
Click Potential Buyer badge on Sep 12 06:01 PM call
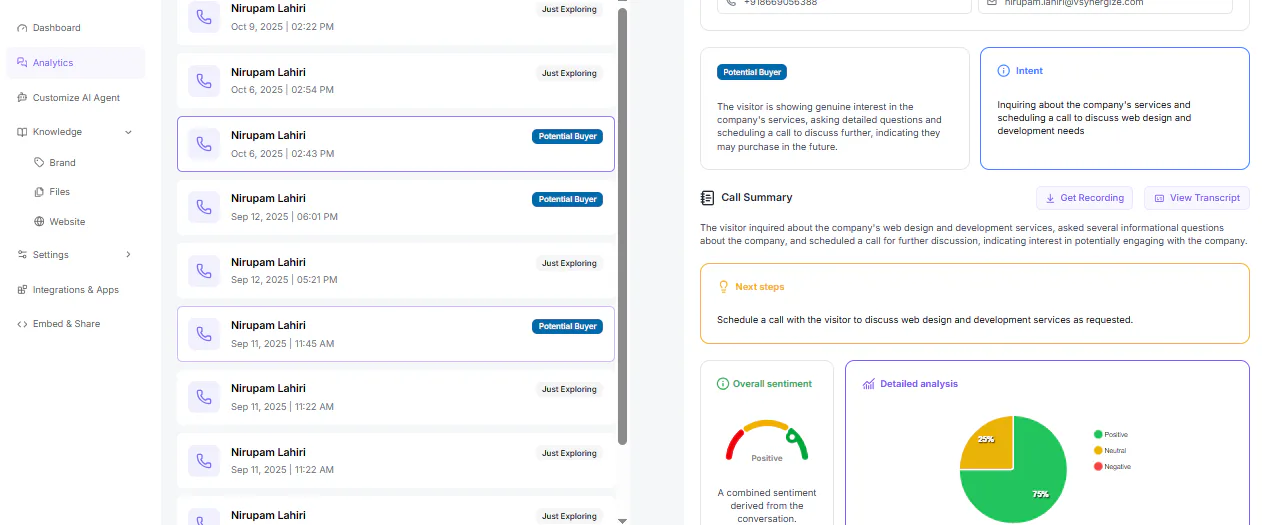567,199
